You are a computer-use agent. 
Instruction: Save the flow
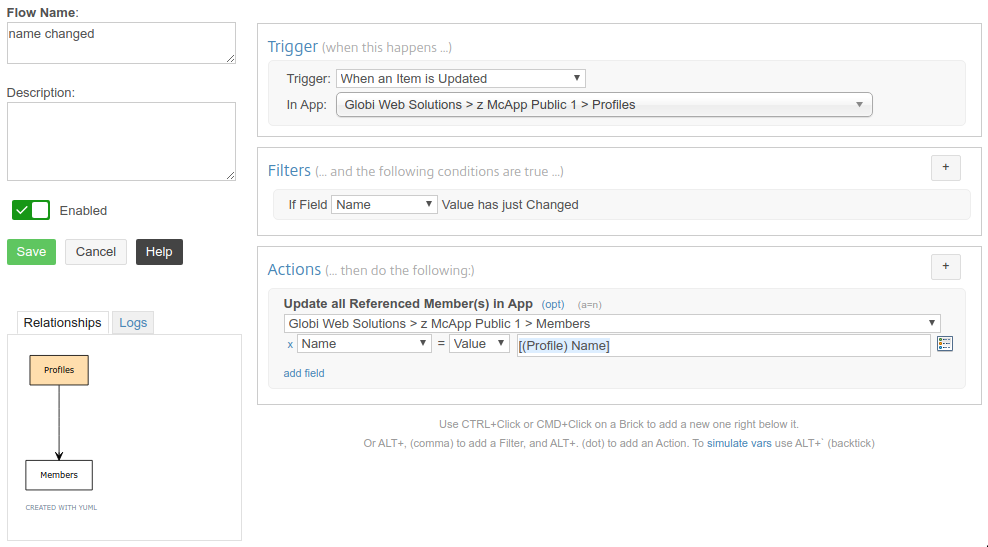[x=32, y=252]
